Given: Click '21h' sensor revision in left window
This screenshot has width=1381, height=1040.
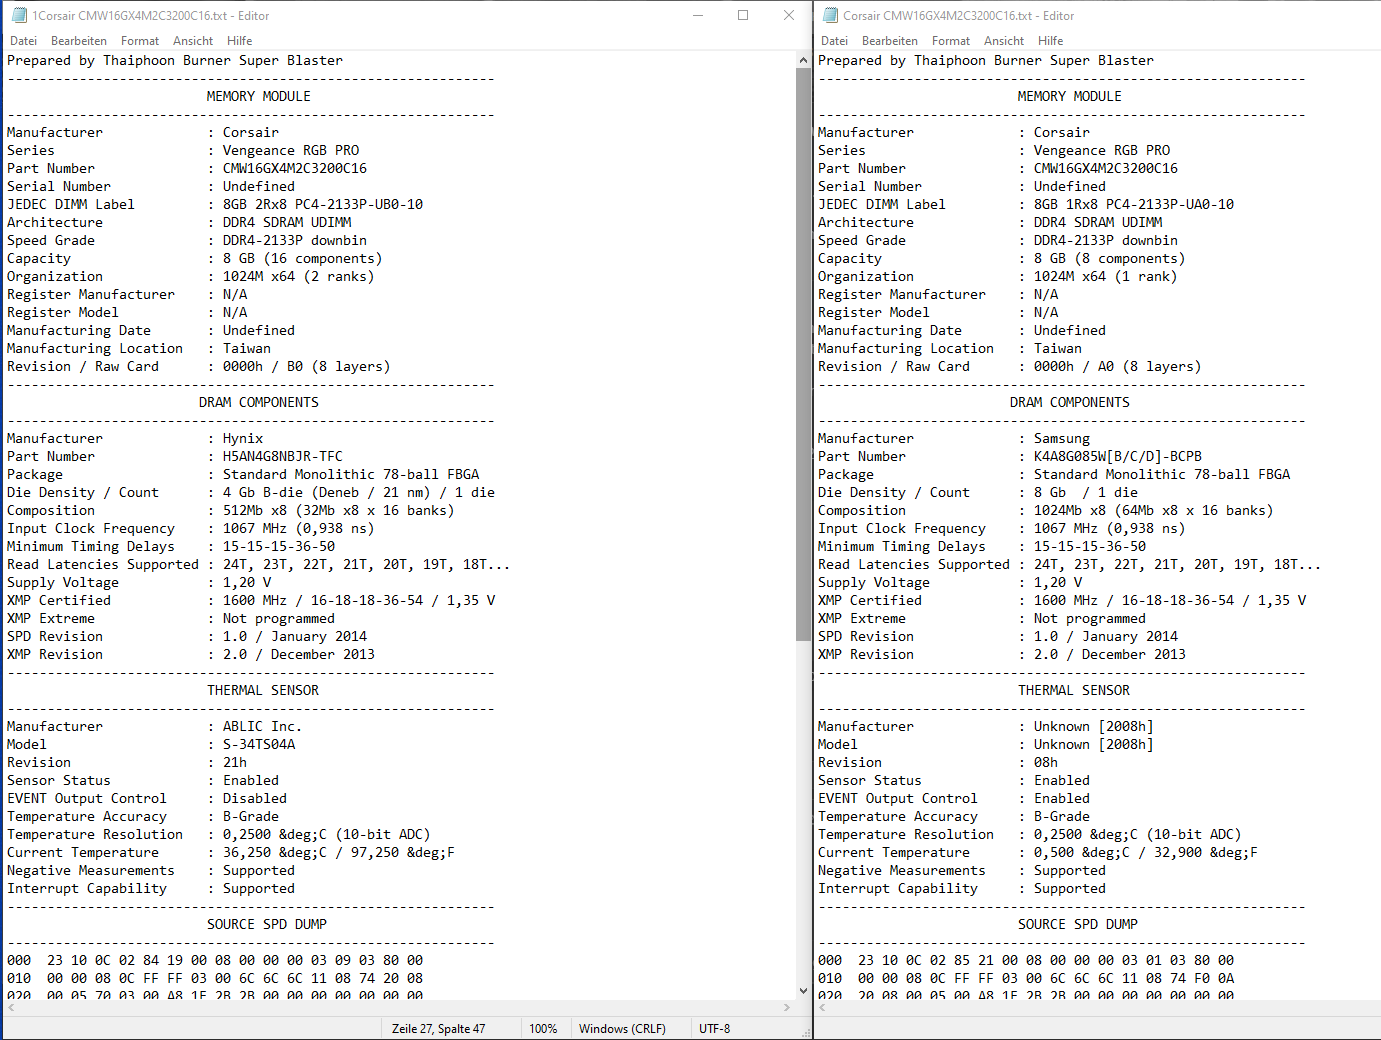Looking at the screenshot, I should (x=235, y=762).
